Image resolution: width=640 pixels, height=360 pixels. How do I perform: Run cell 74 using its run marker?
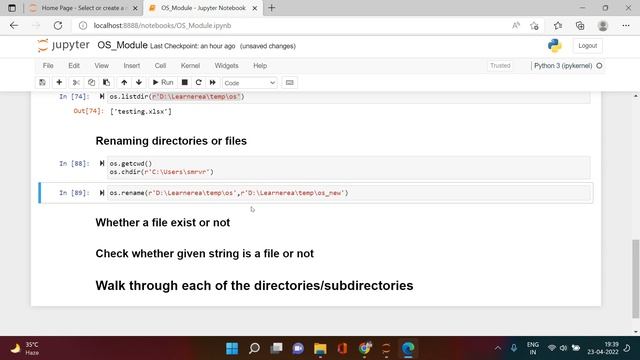pyautogui.click(x=102, y=96)
